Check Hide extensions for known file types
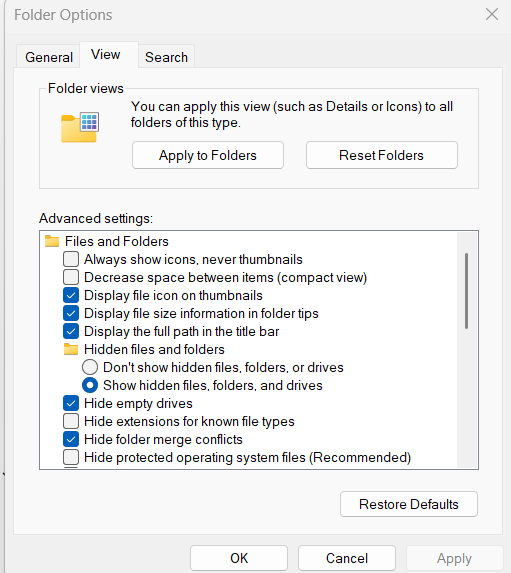 (71, 421)
